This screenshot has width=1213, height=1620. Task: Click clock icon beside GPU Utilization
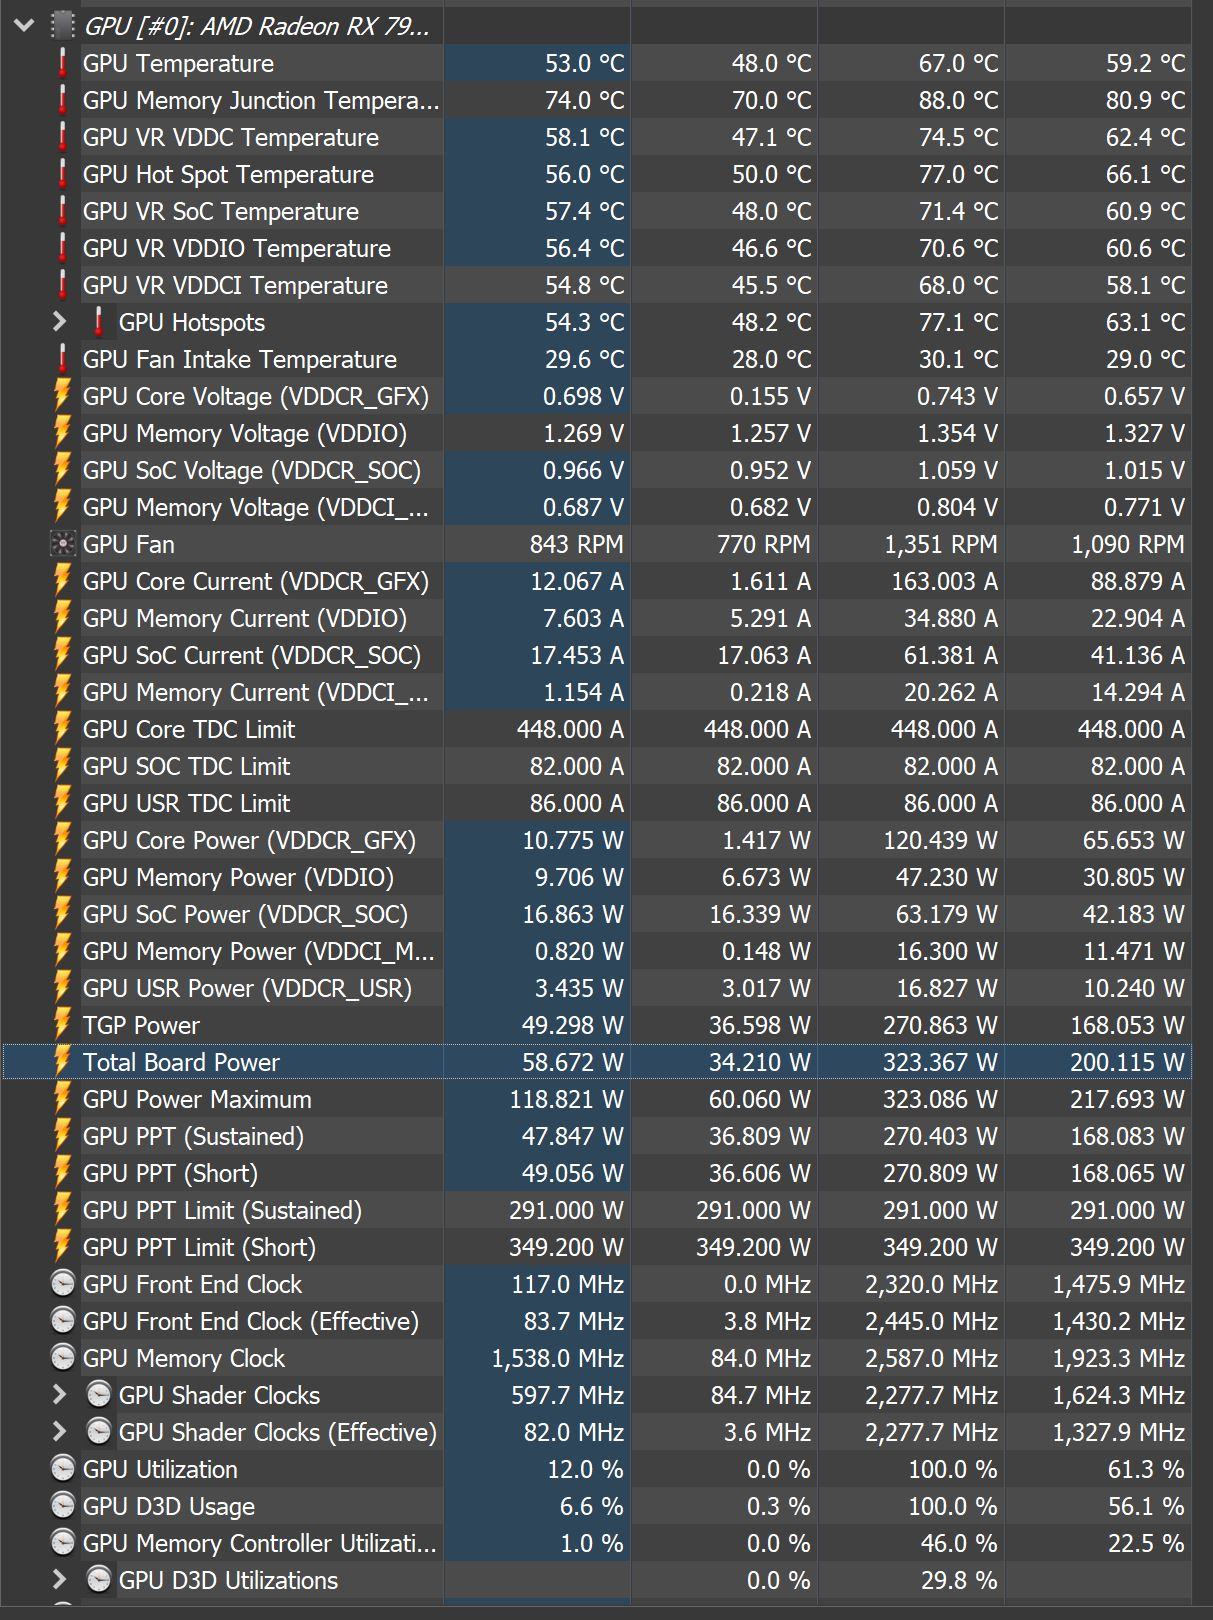tap(62, 1469)
